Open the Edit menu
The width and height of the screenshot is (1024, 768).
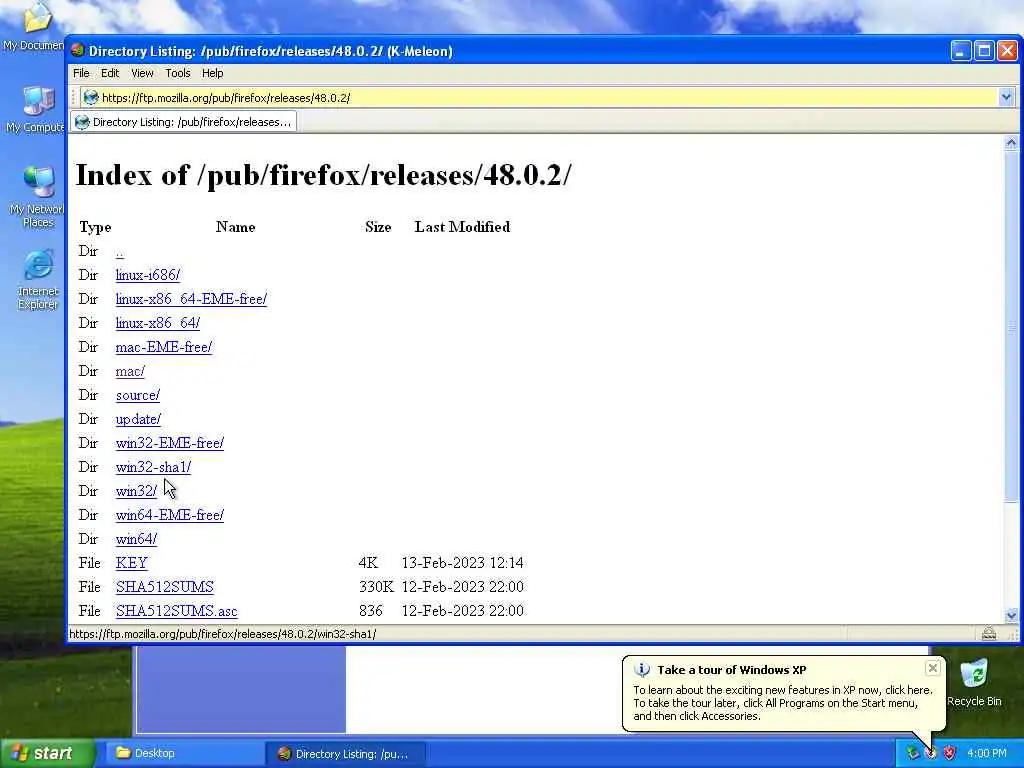click(110, 73)
